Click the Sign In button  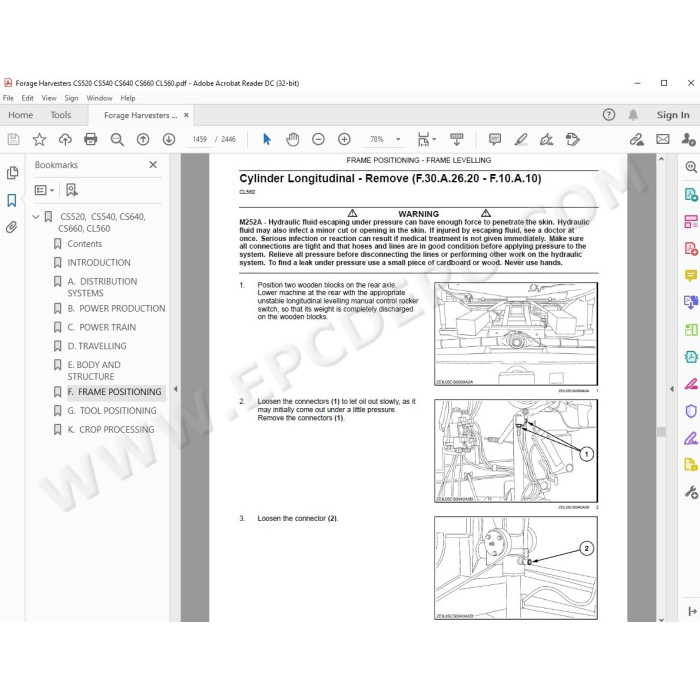coord(673,115)
